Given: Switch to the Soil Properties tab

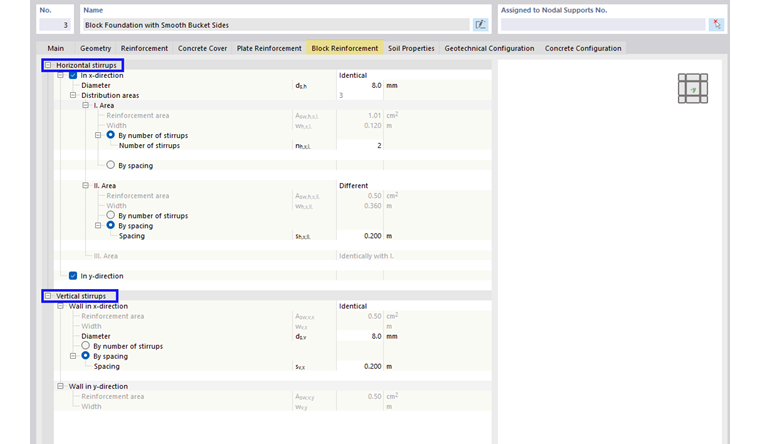Looking at the screenshot, I should coord(411,48).
